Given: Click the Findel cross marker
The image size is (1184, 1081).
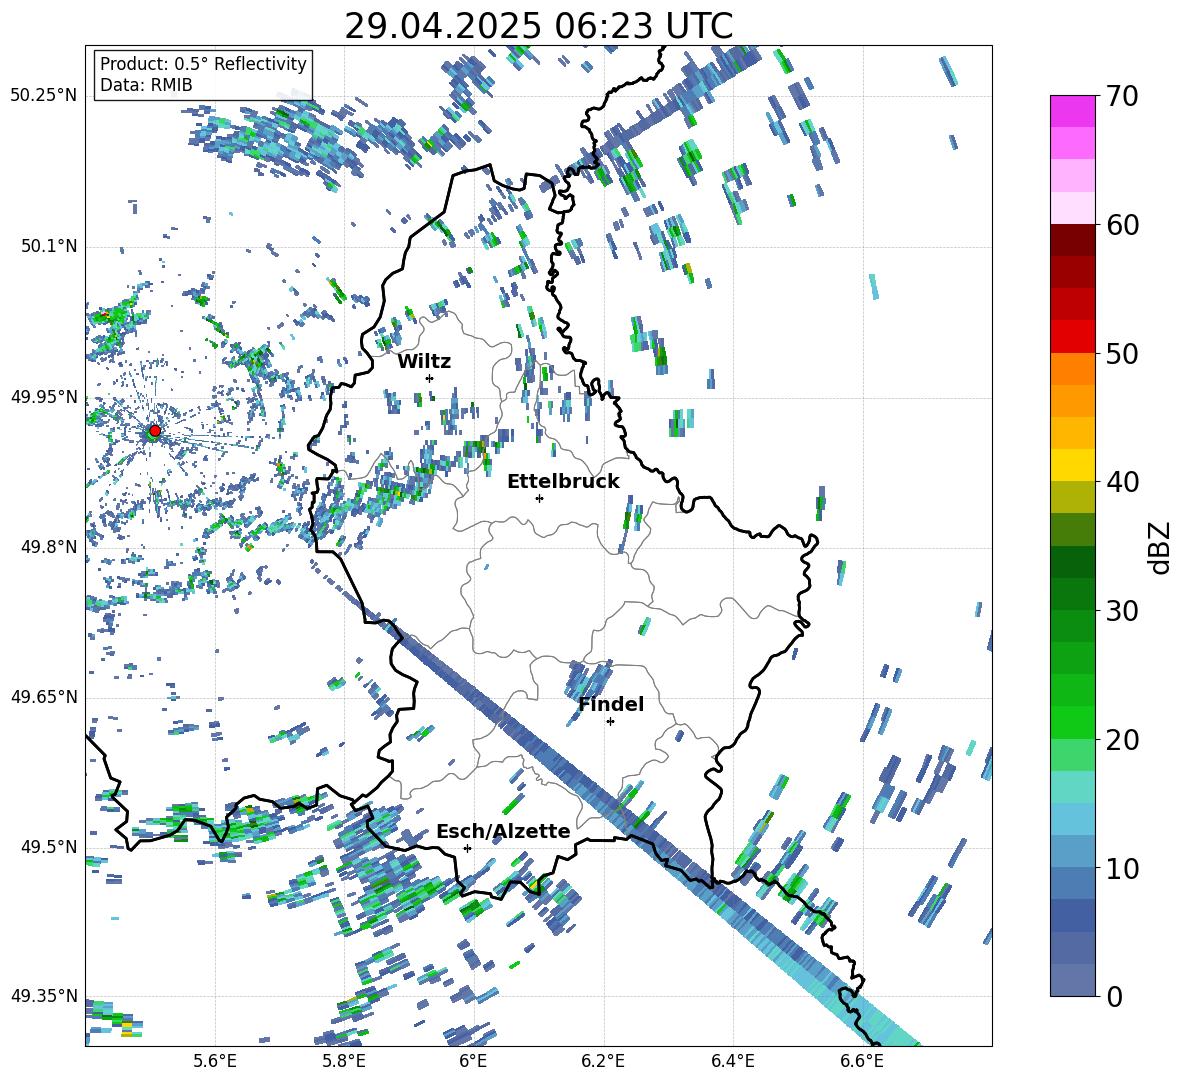Looking at the screenshot, I should point(611,722).
